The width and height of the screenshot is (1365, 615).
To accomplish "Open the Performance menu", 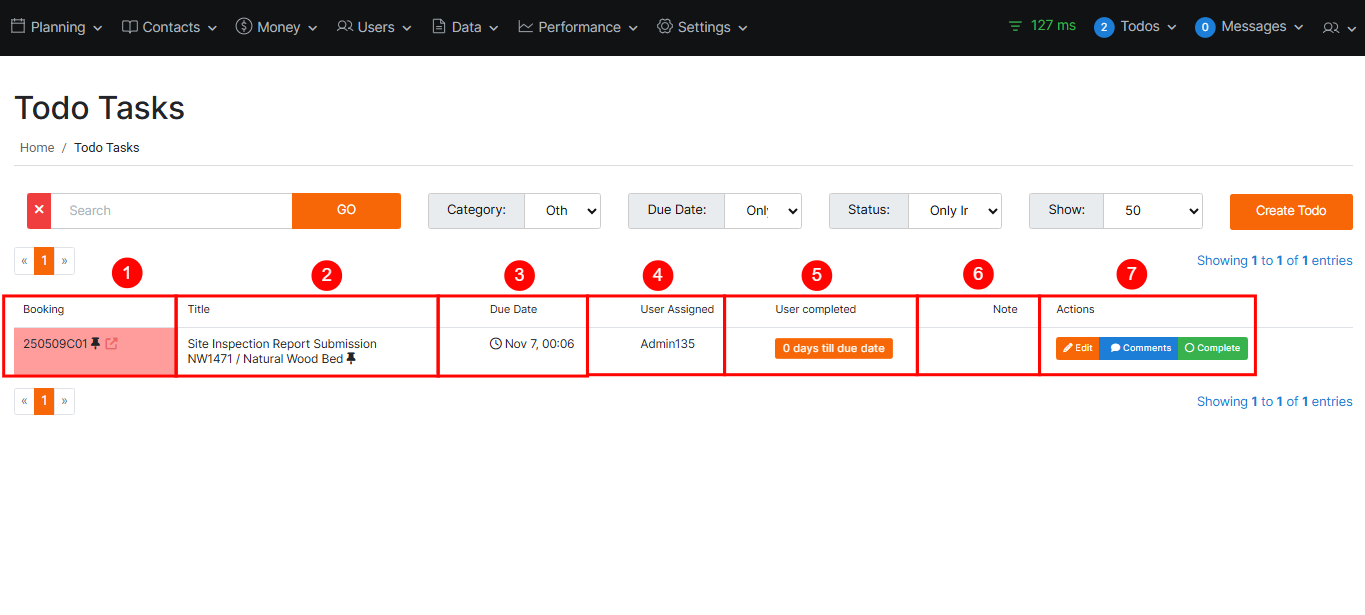I will [578, 27].
